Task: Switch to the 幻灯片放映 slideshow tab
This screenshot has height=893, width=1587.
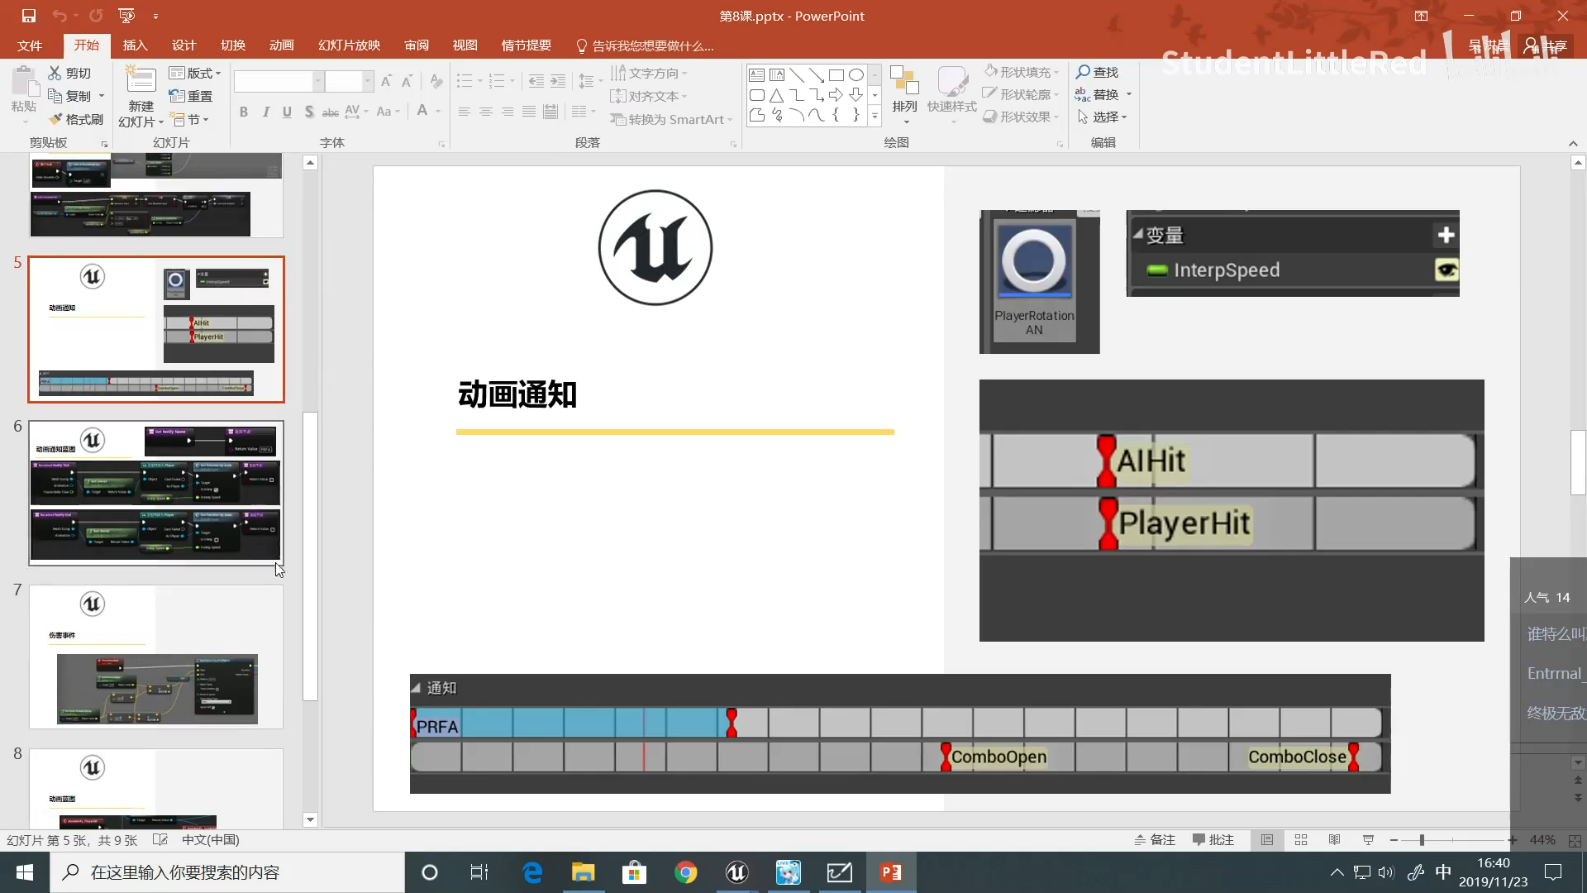Action: (349, 45)
